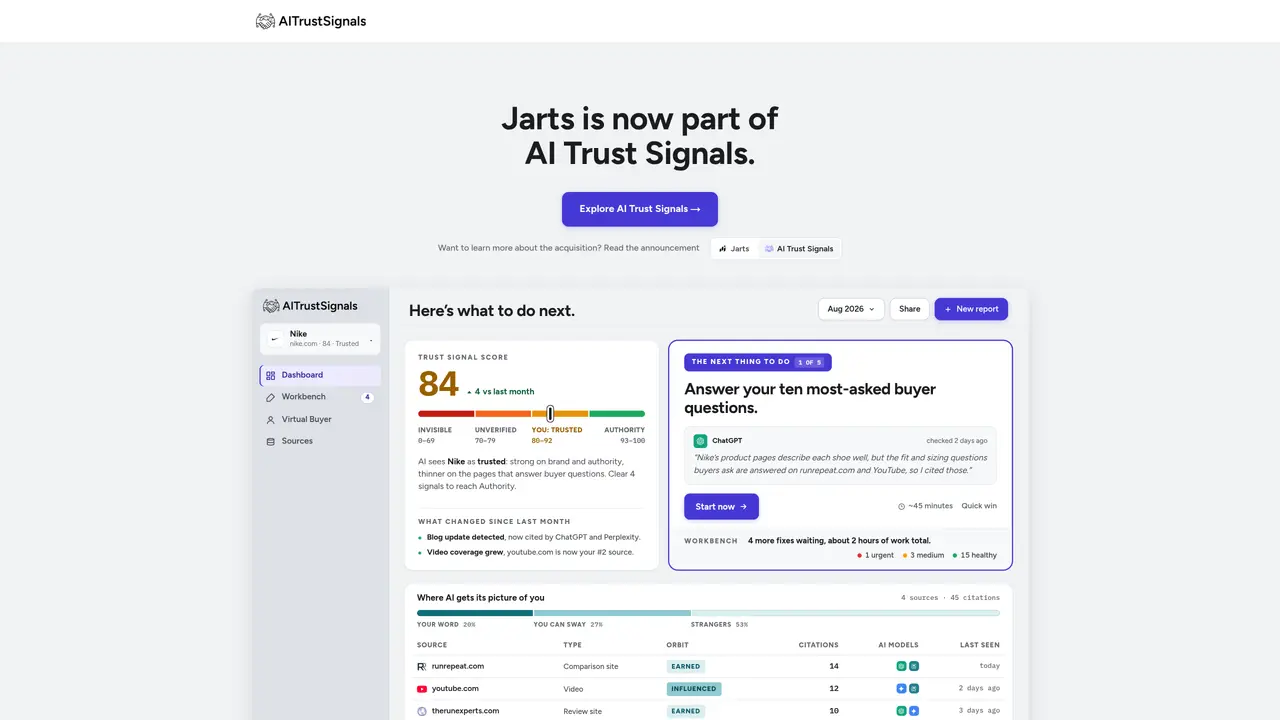Click the "Review site" type cell

[x=582, y=711]
